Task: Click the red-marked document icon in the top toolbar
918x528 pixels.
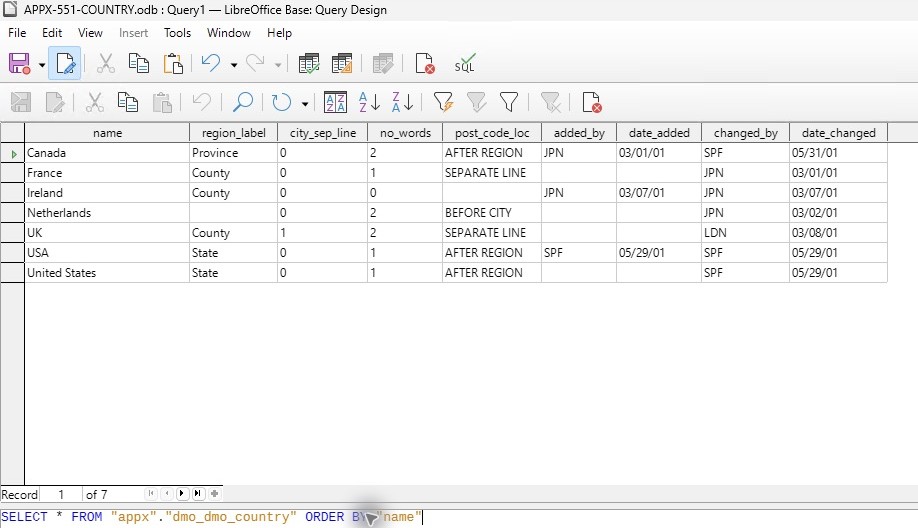Action: coord(424,63)
